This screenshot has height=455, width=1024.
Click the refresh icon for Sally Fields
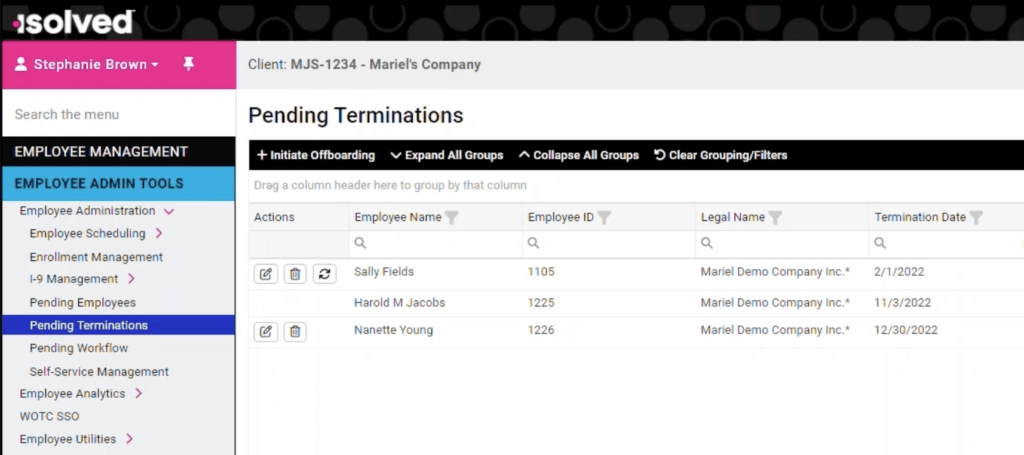pos(325,274)
